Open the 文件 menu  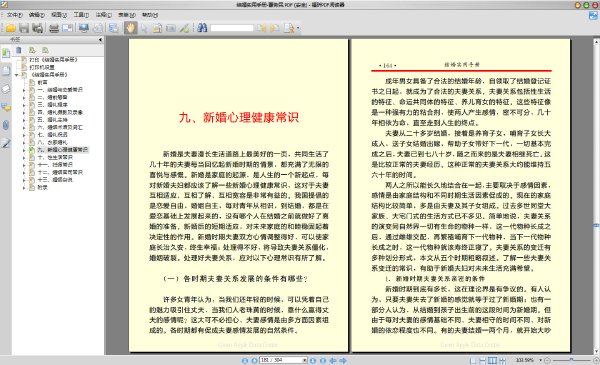pos(14,15)
